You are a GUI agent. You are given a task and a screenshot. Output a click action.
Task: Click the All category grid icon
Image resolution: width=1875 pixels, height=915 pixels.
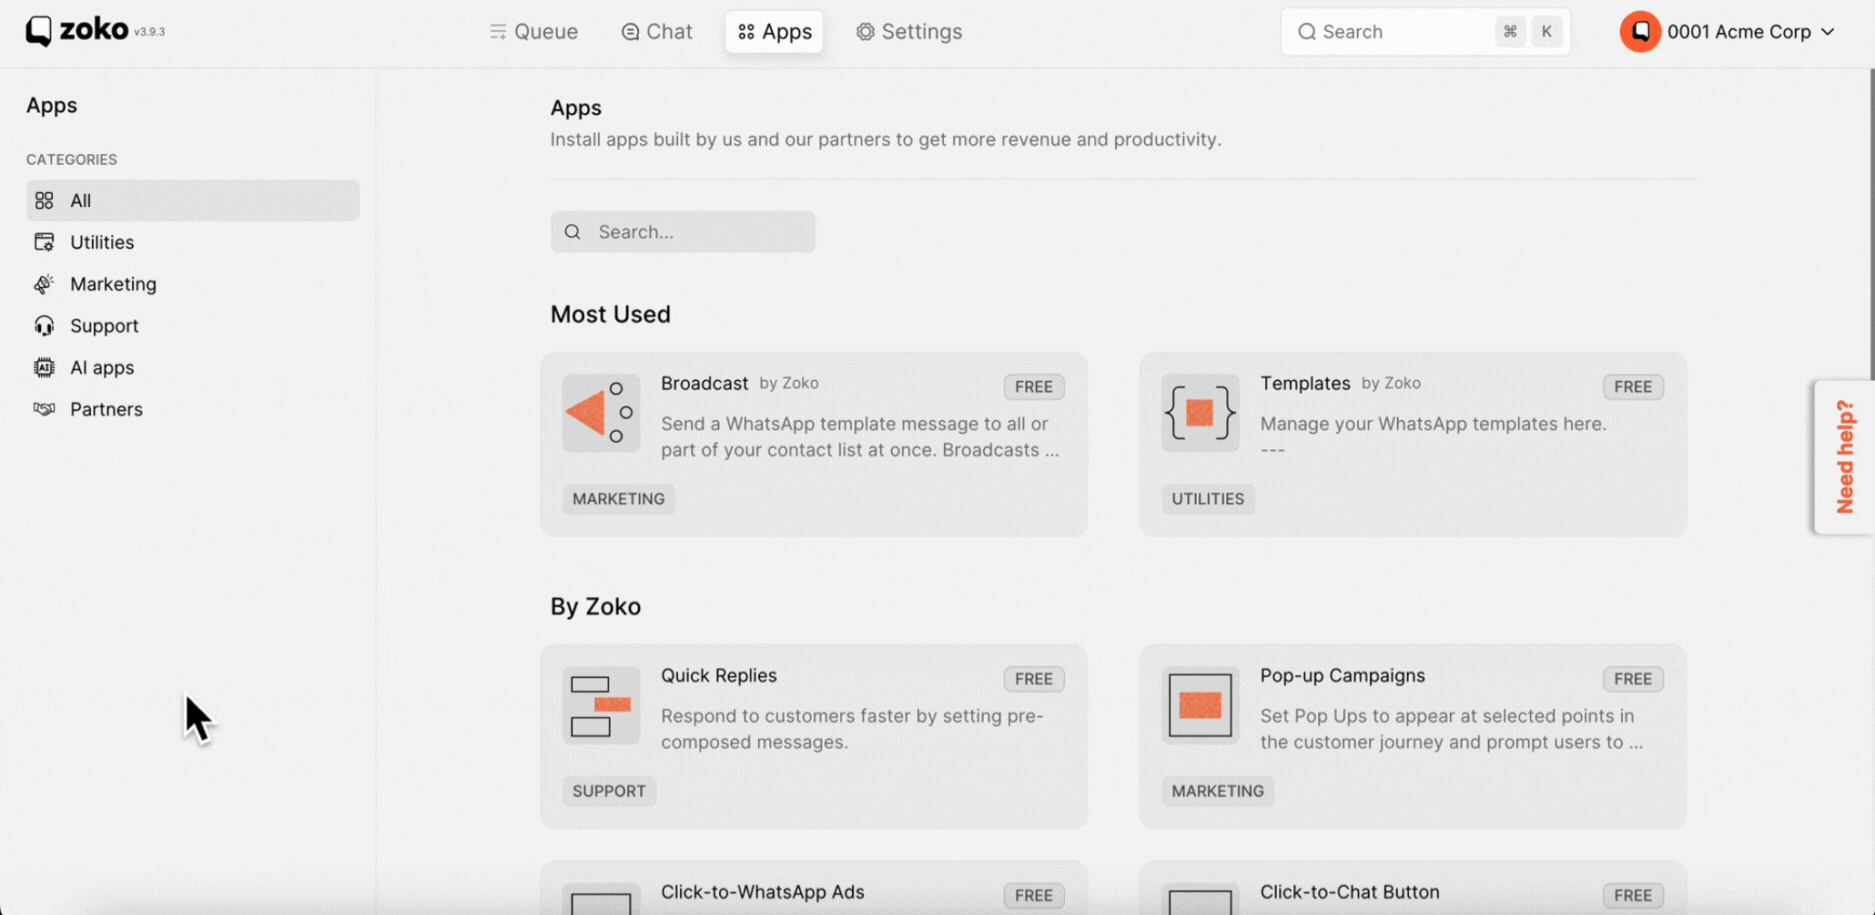click(44, 201)
